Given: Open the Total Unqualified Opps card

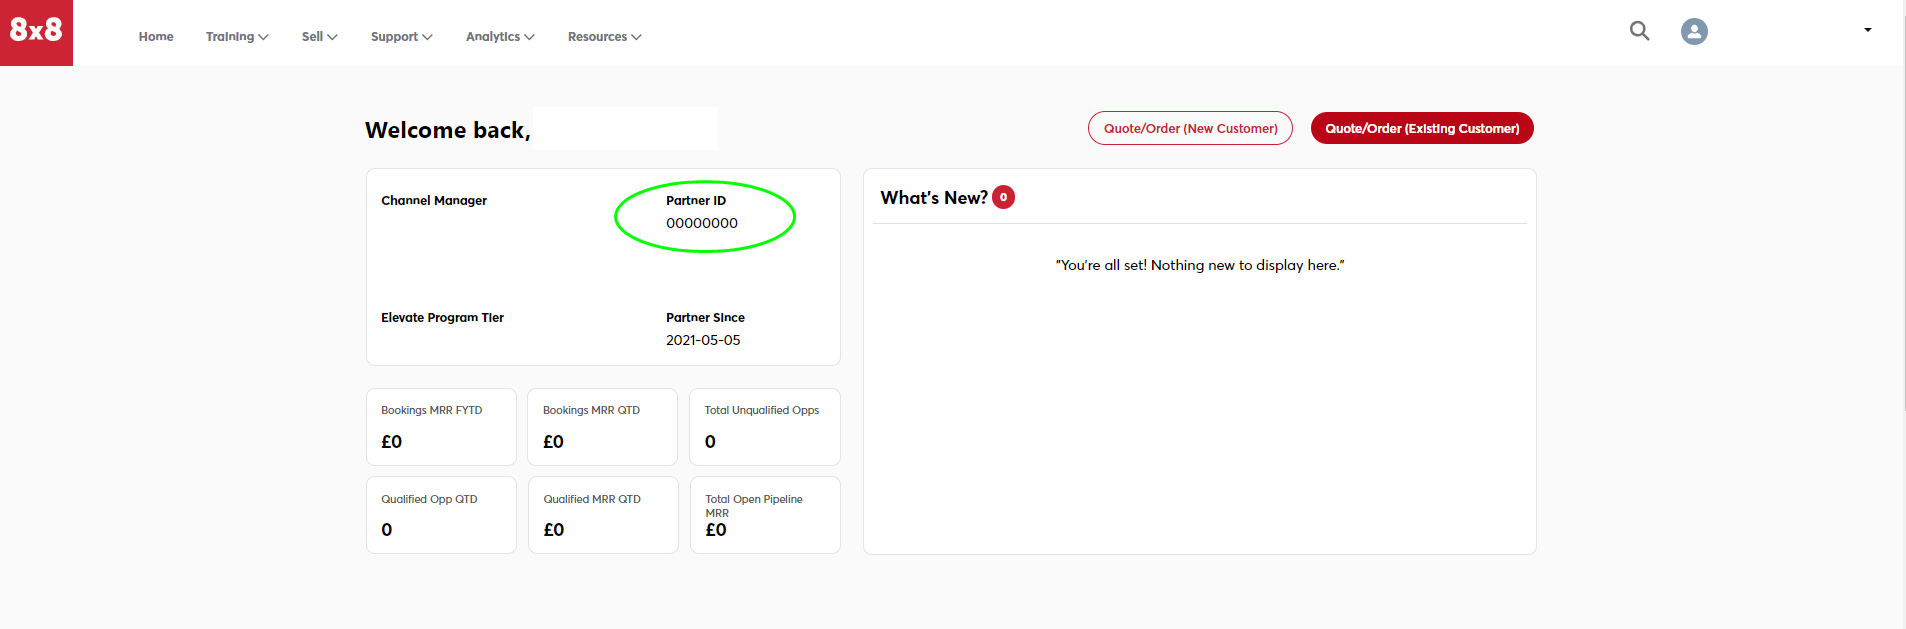Looking at the screenshot, I should pos(765,427).
